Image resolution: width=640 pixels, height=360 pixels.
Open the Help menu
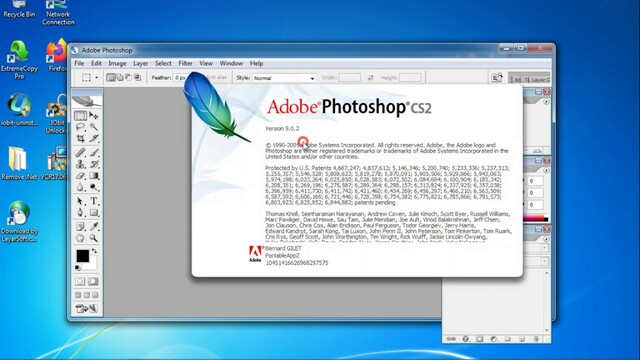[256, 63]
